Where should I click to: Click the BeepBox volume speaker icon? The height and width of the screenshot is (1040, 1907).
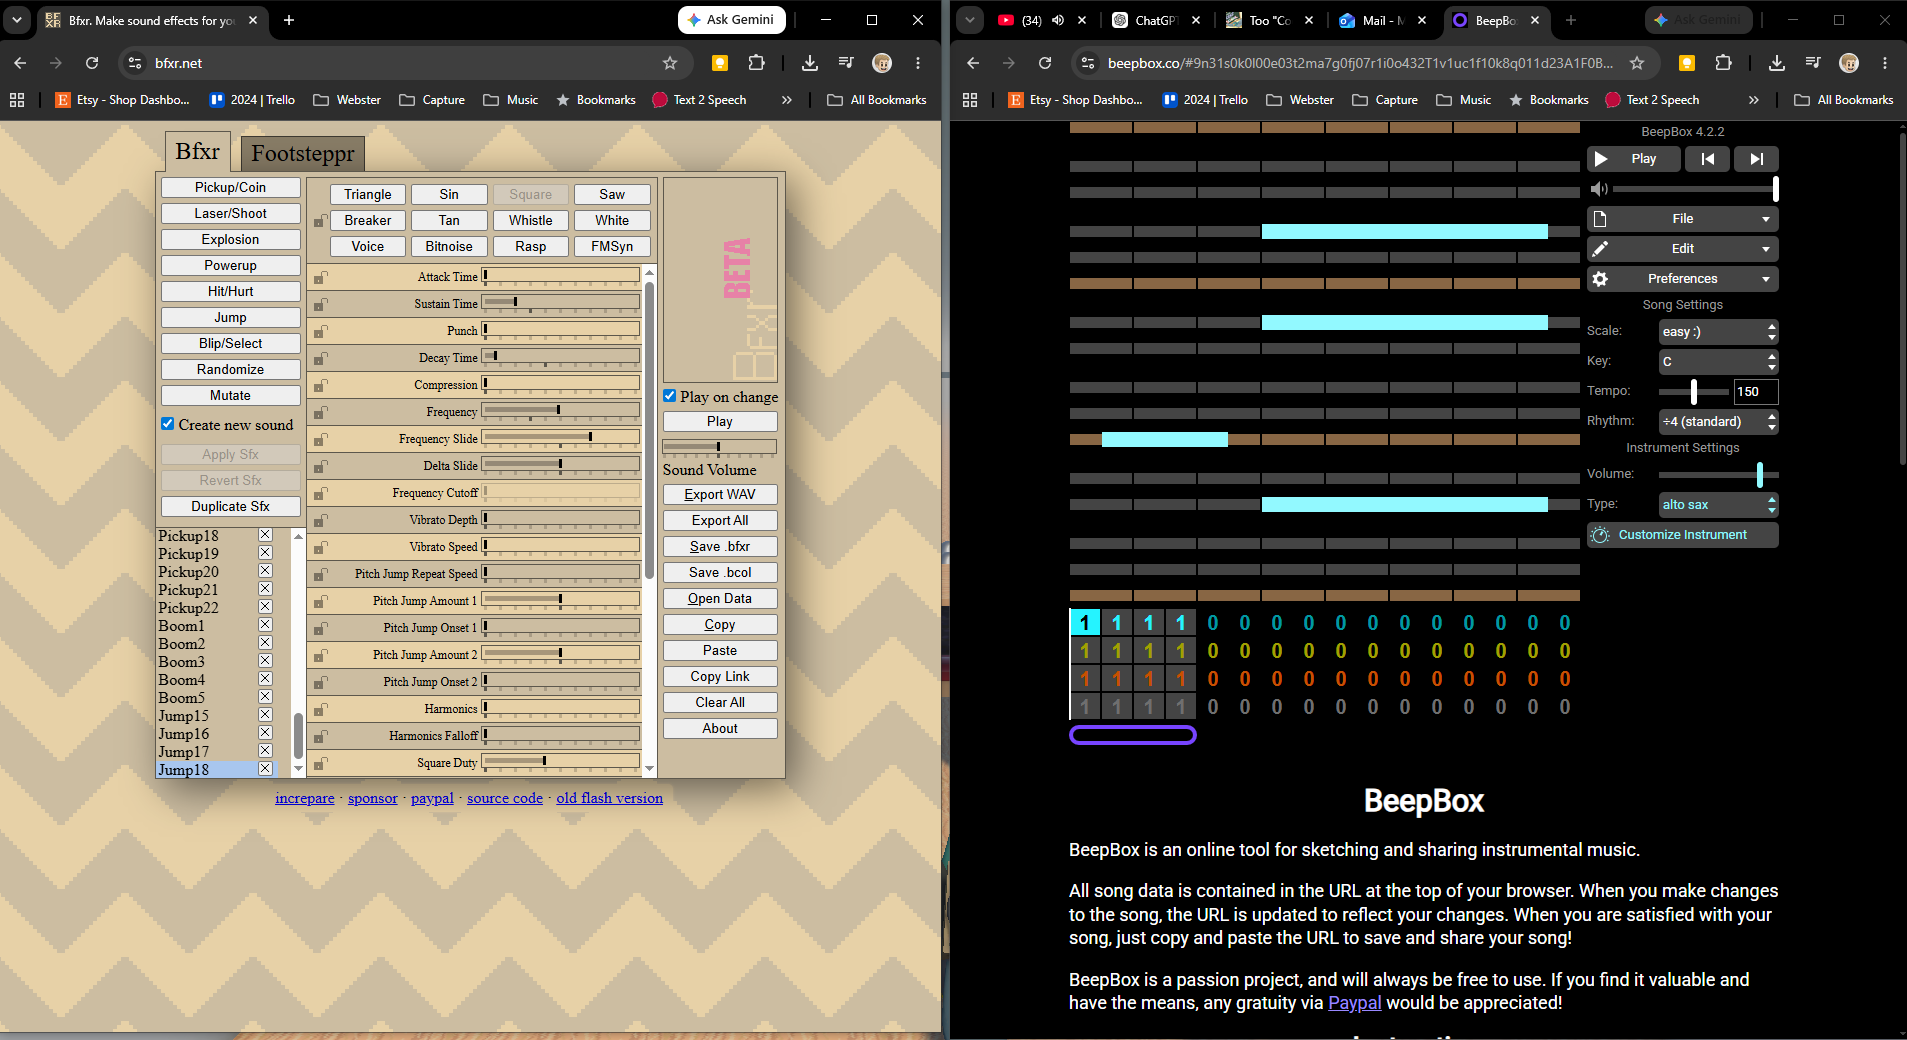[1599, 189]
